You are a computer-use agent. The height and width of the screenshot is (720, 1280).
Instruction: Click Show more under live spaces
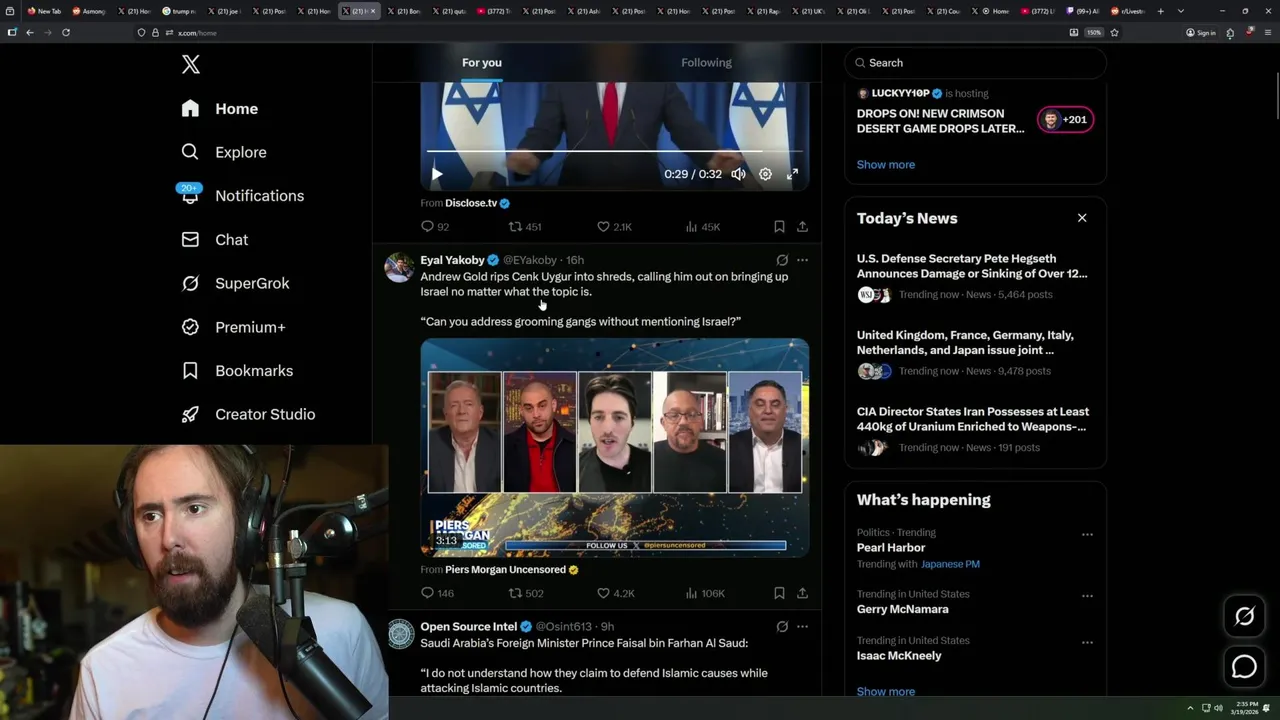(885, 165)
